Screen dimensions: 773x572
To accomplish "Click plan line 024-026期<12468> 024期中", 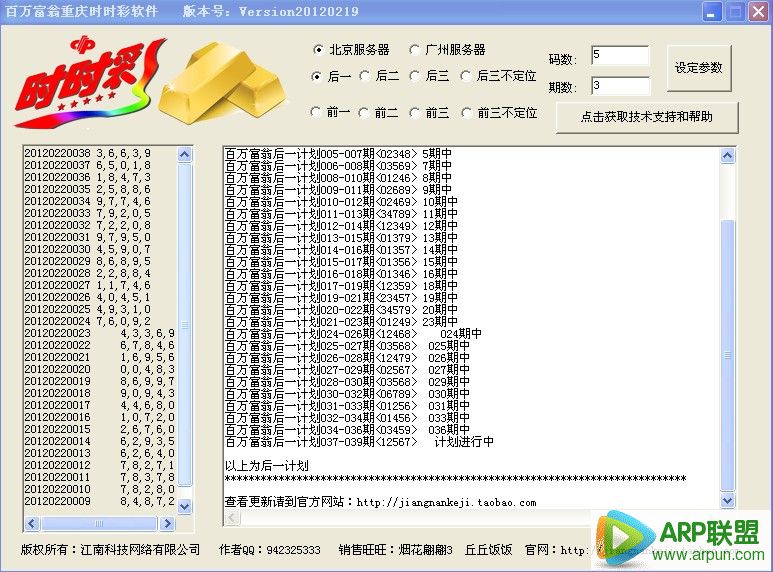I will [x=353, y=334].
